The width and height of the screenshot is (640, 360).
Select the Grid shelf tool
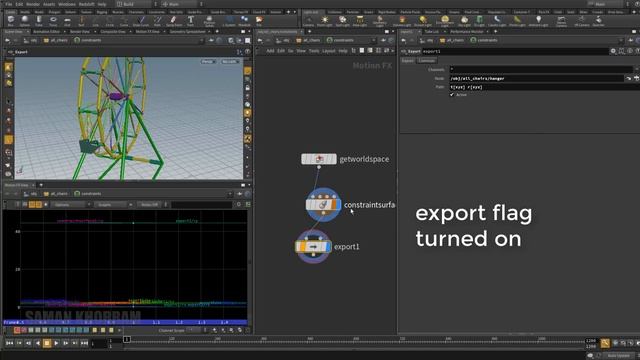67,21
